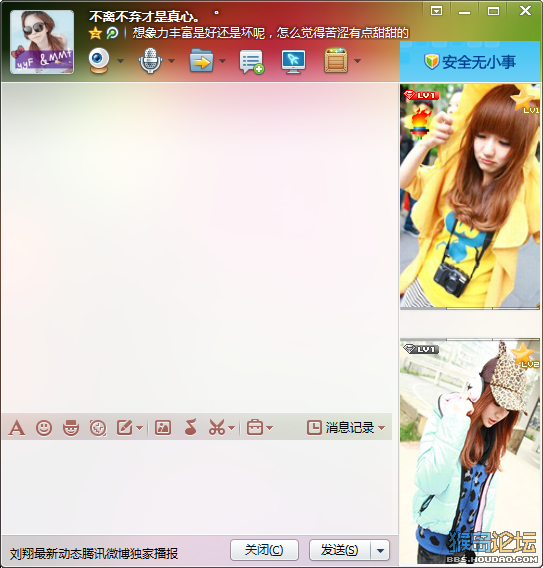Launch remote desktop assistance icon

click(x=293, y=61)
